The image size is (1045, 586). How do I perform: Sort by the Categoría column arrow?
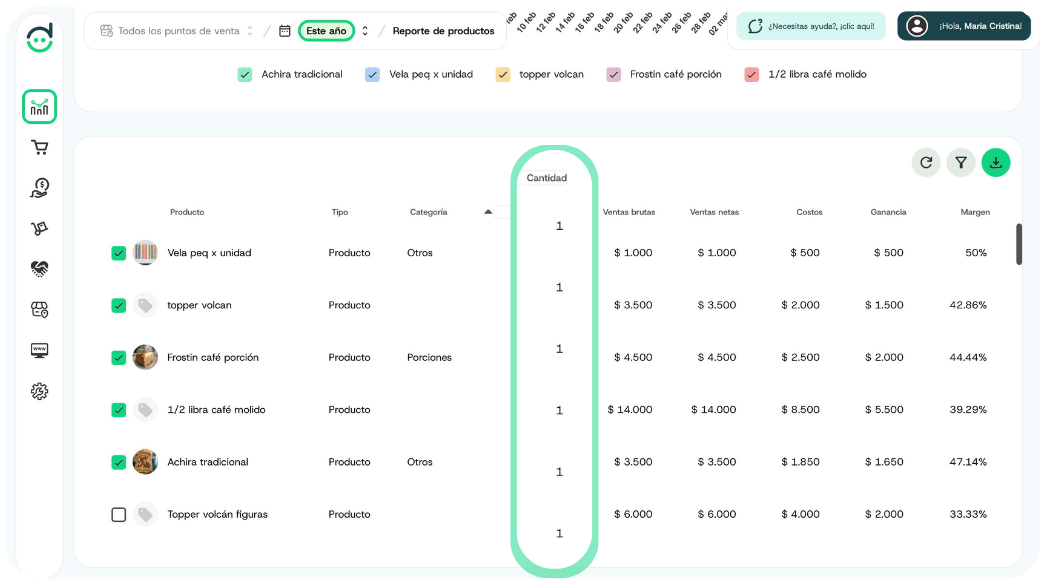488,212
